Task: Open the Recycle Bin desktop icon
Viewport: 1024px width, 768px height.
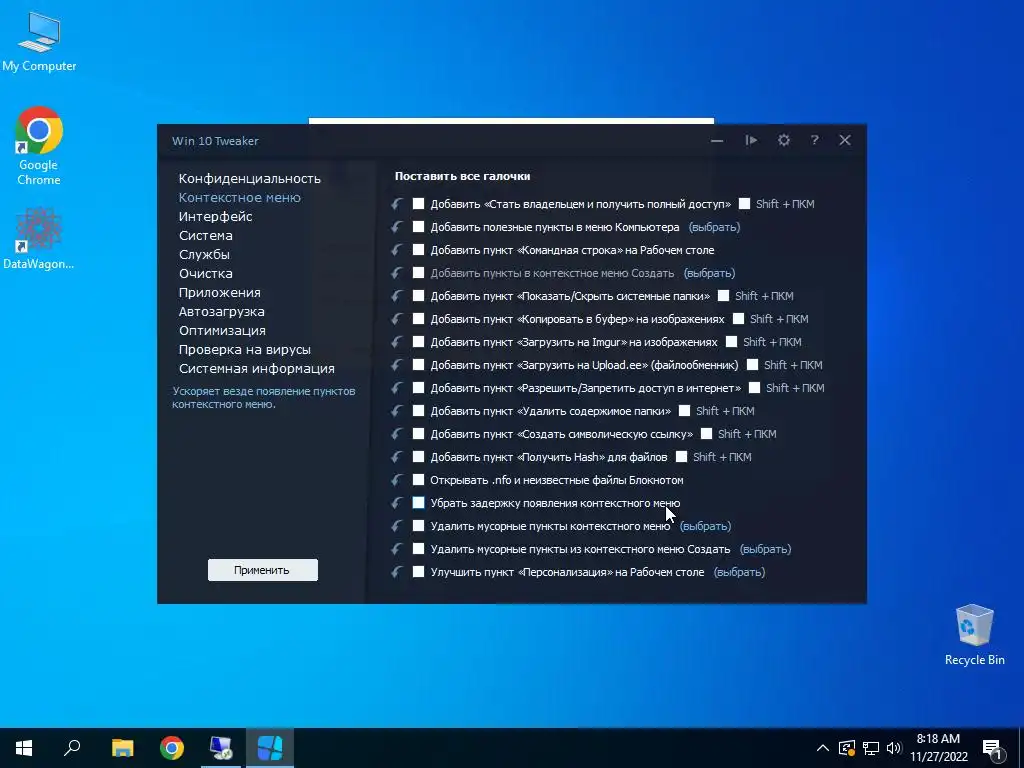Action: coord(974,635)
